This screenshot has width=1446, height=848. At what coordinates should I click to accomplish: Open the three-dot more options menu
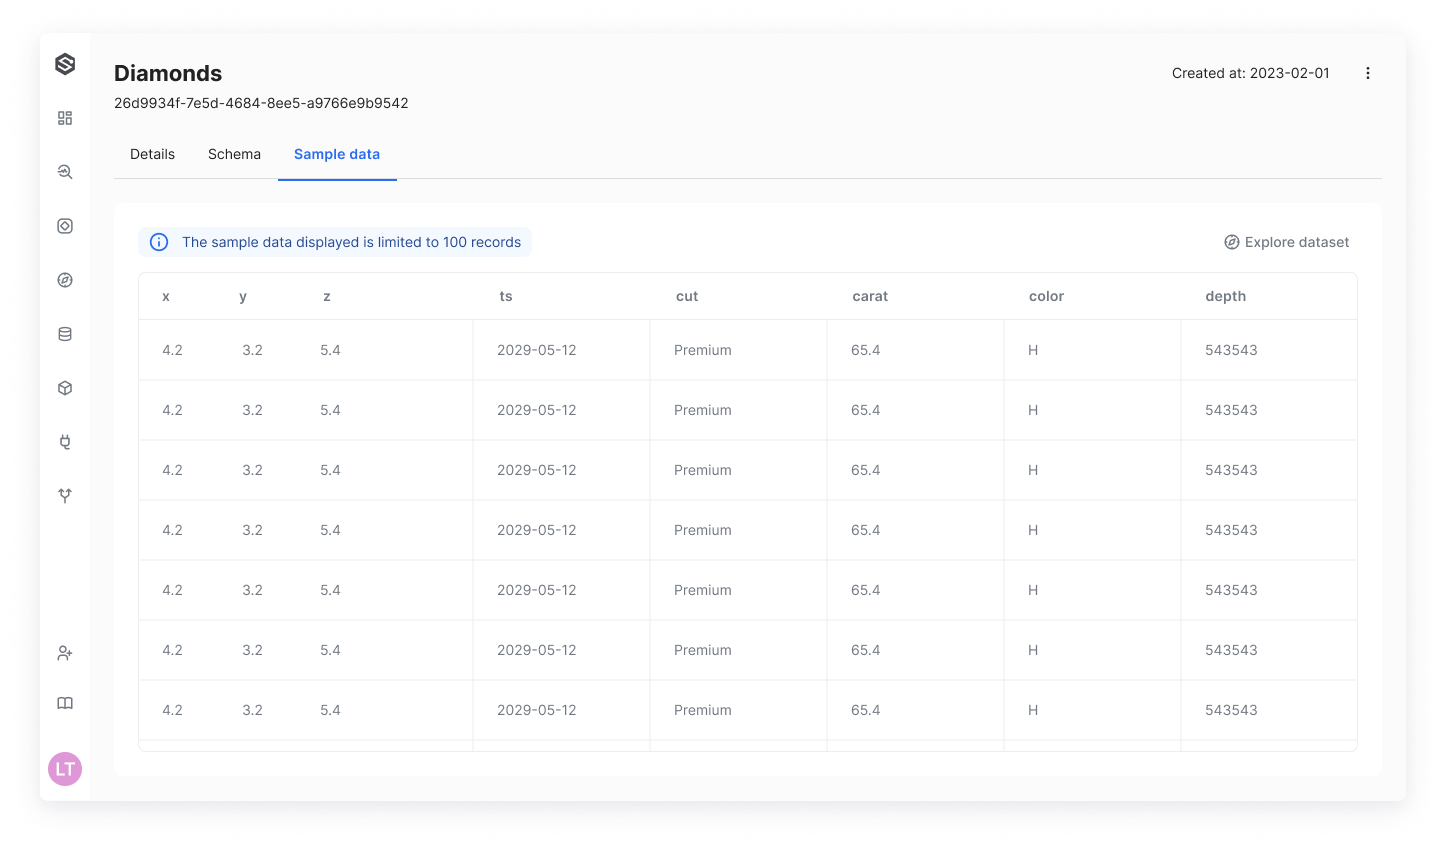(x=1368, y=73)
